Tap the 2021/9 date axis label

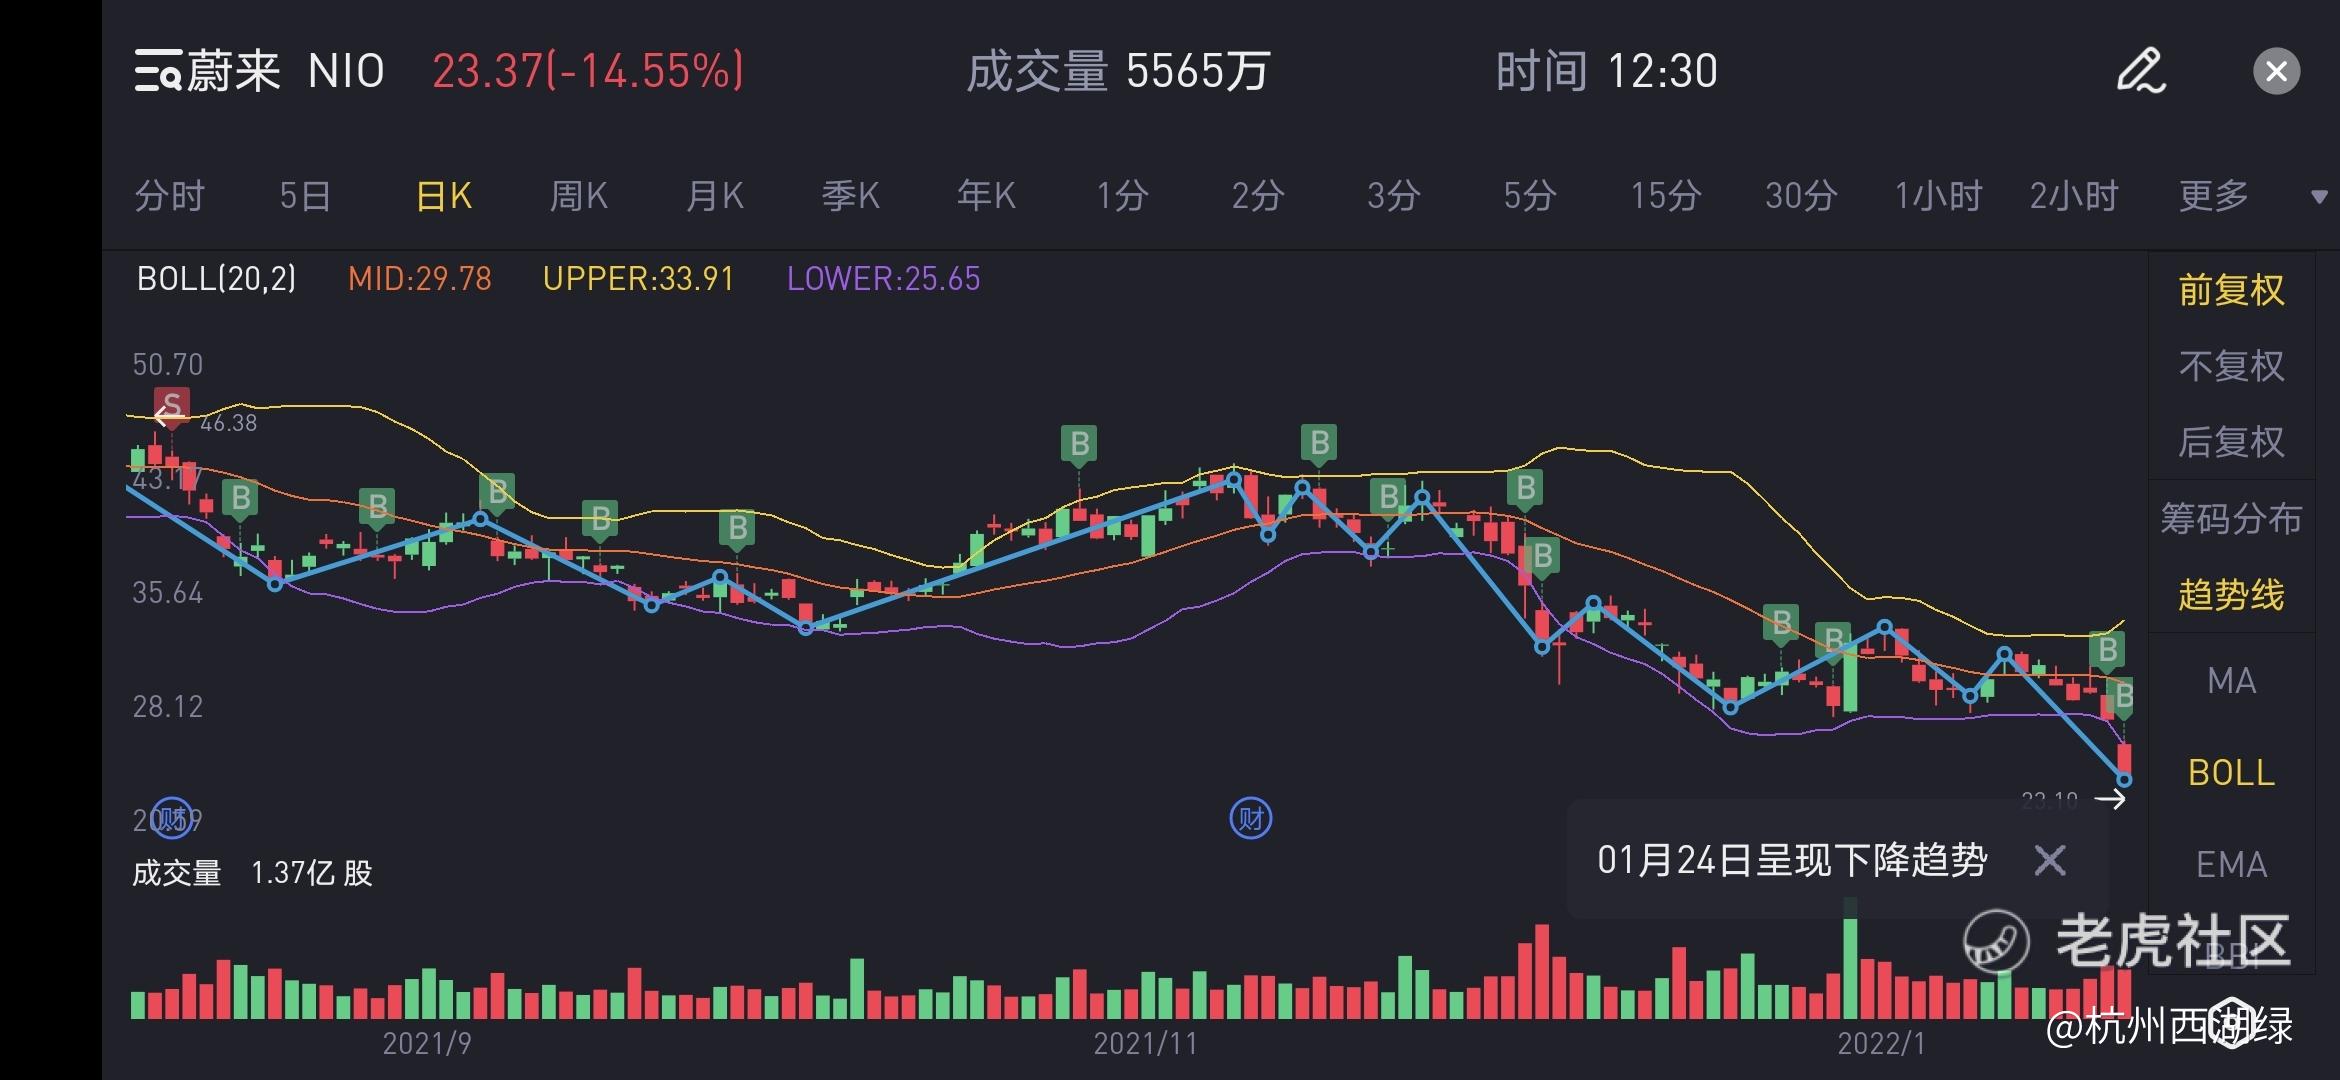427,1044
